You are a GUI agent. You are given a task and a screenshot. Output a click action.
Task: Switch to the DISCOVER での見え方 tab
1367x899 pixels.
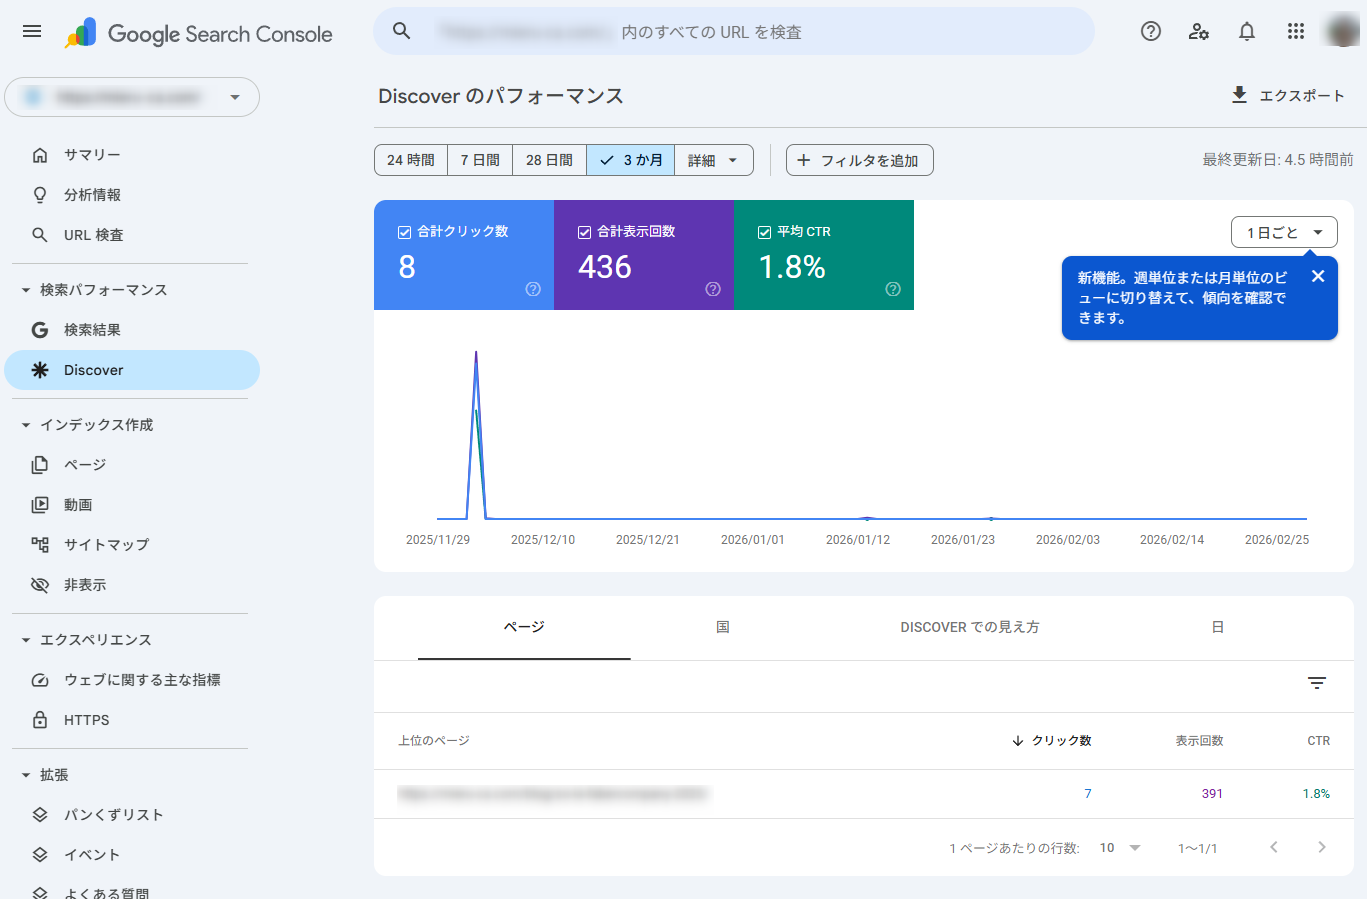coord(970,627)
